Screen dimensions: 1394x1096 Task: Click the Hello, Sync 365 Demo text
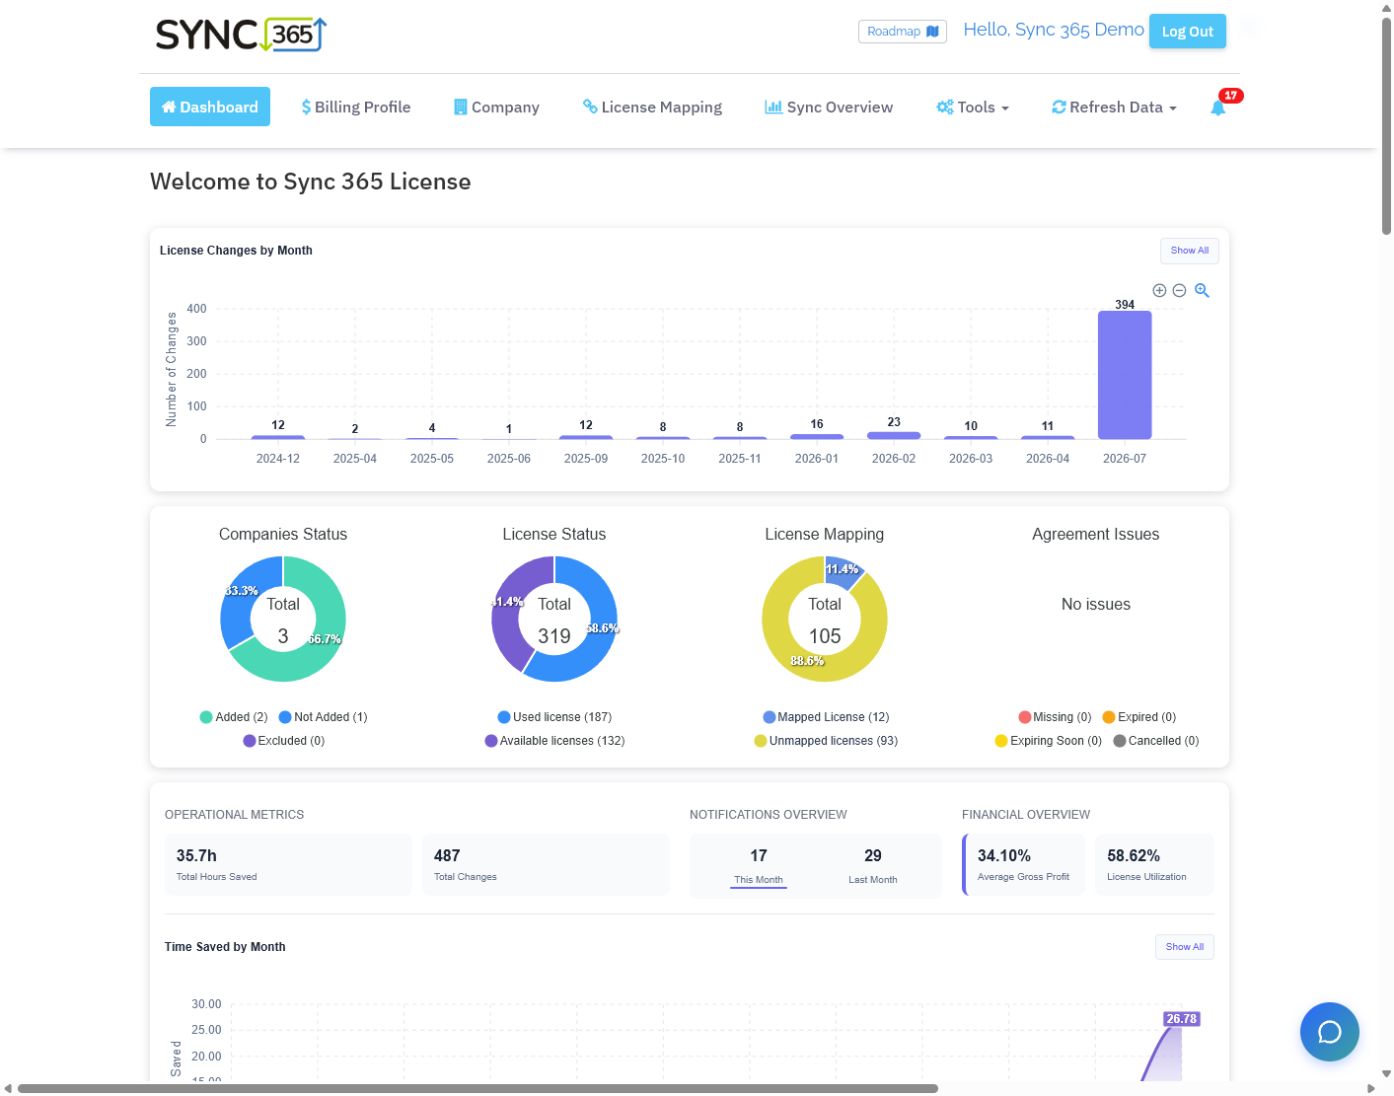coord(1053,30)
